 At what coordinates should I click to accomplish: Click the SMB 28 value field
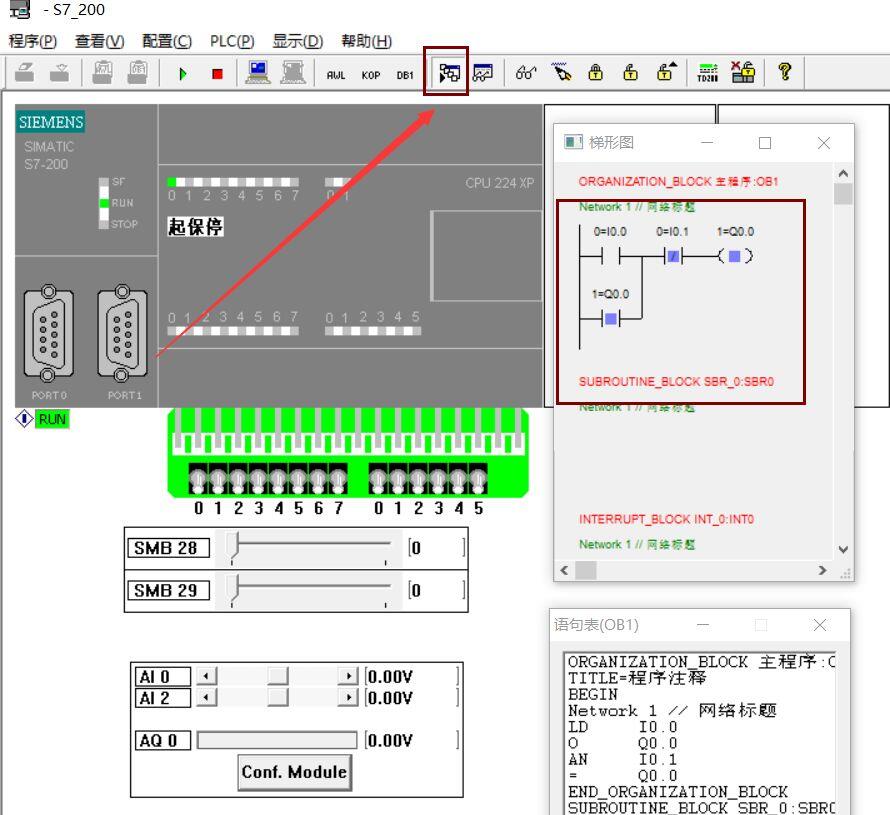tap(435, 547)
